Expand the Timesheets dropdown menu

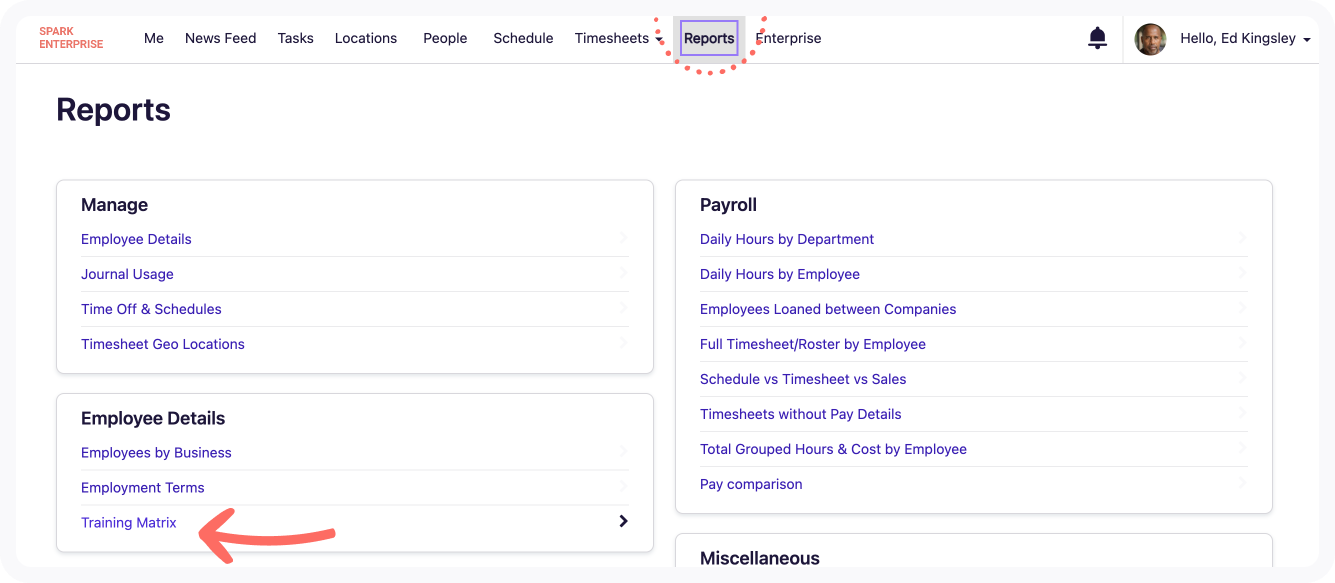(619, 38)
